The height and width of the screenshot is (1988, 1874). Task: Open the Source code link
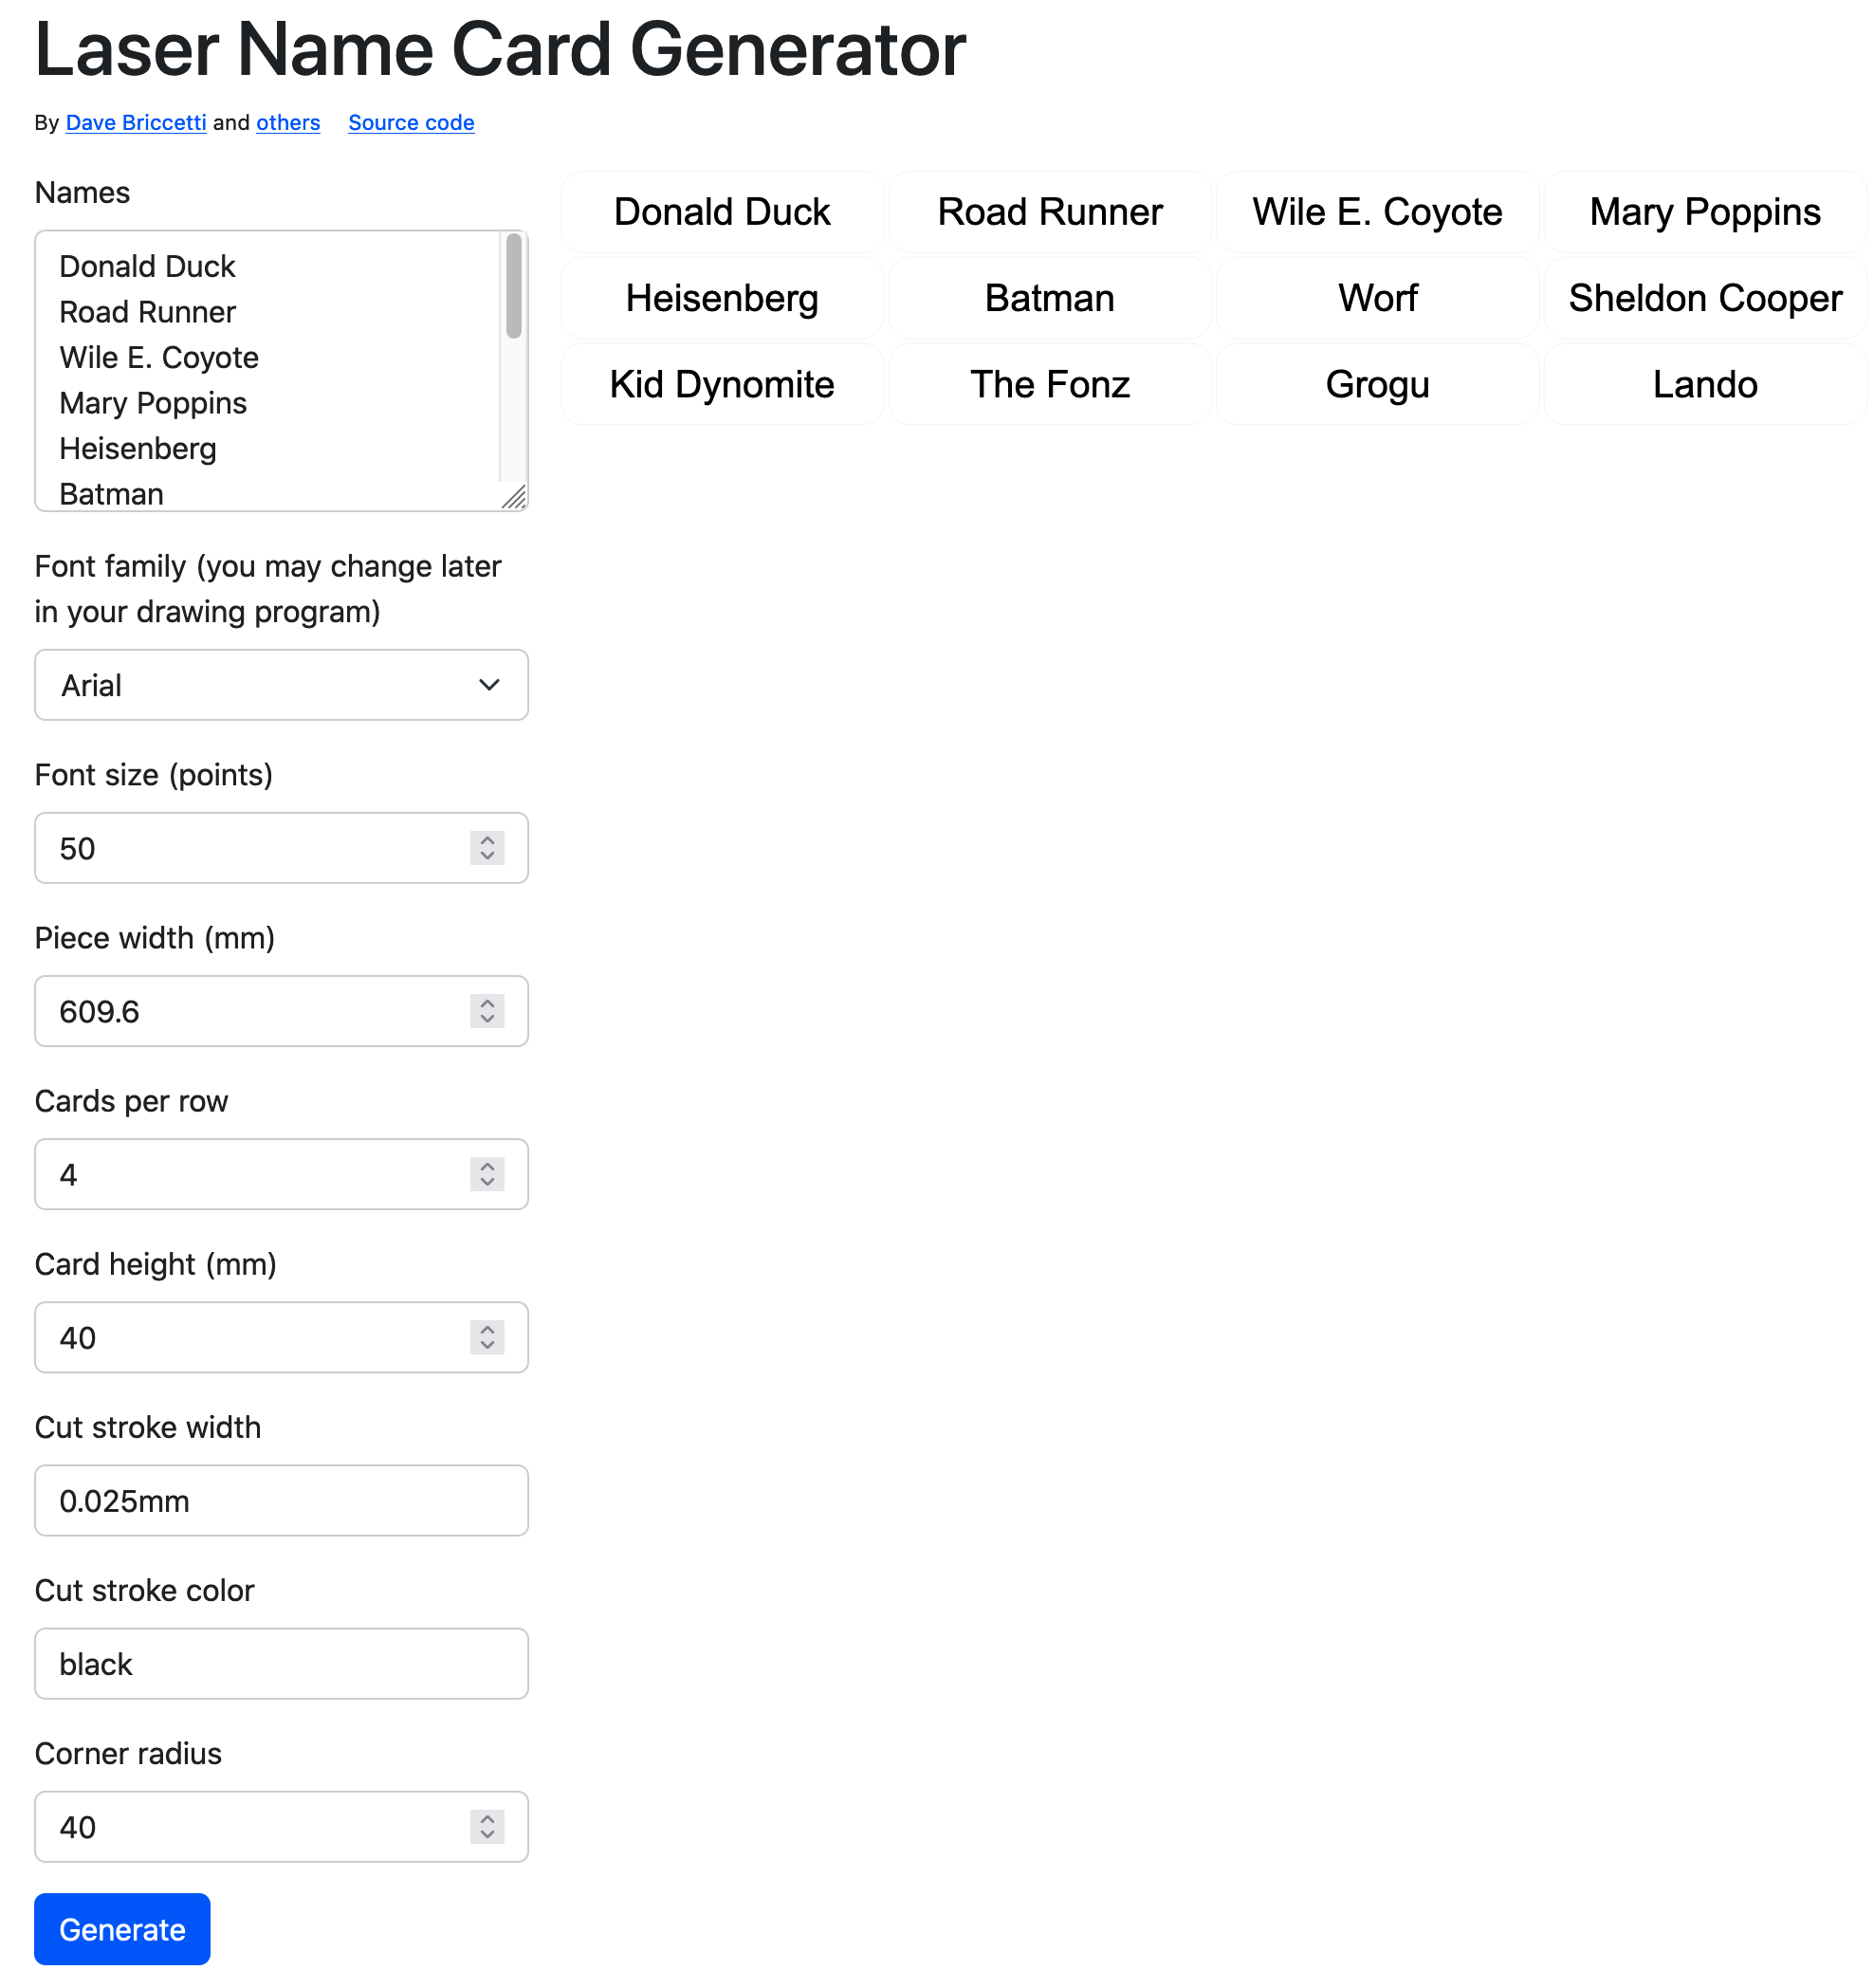(x=411, y=122)
